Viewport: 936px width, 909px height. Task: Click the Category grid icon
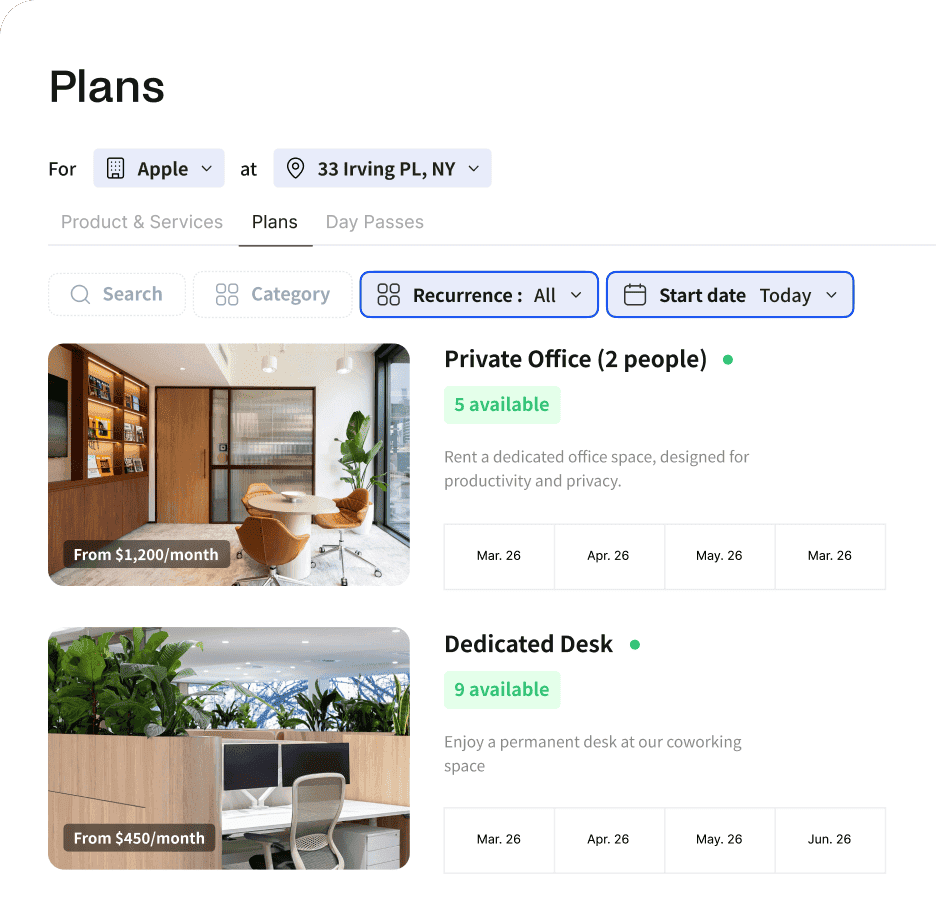227,294
